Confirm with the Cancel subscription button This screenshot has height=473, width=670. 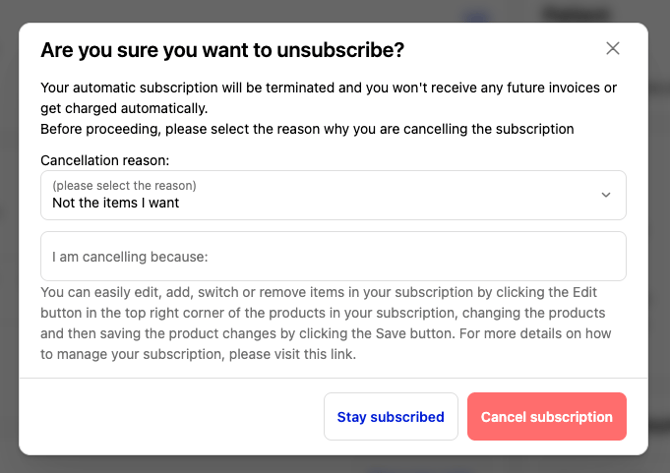point(546,417)
